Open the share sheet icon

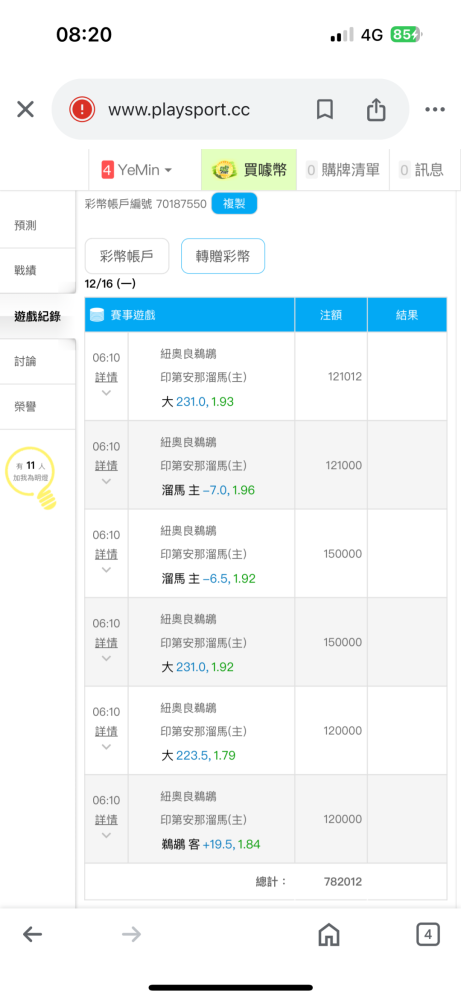click(376, 109)
